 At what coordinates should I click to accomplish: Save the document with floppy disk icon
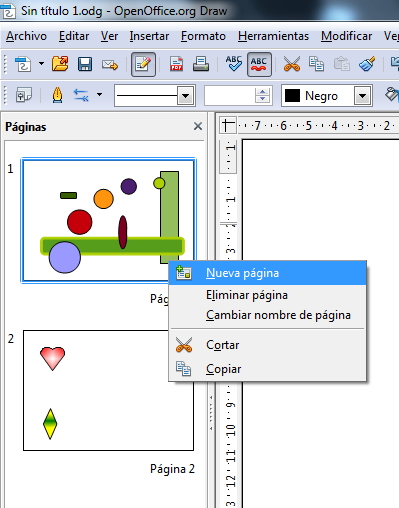pyautogui.click(x=85, y=64)
